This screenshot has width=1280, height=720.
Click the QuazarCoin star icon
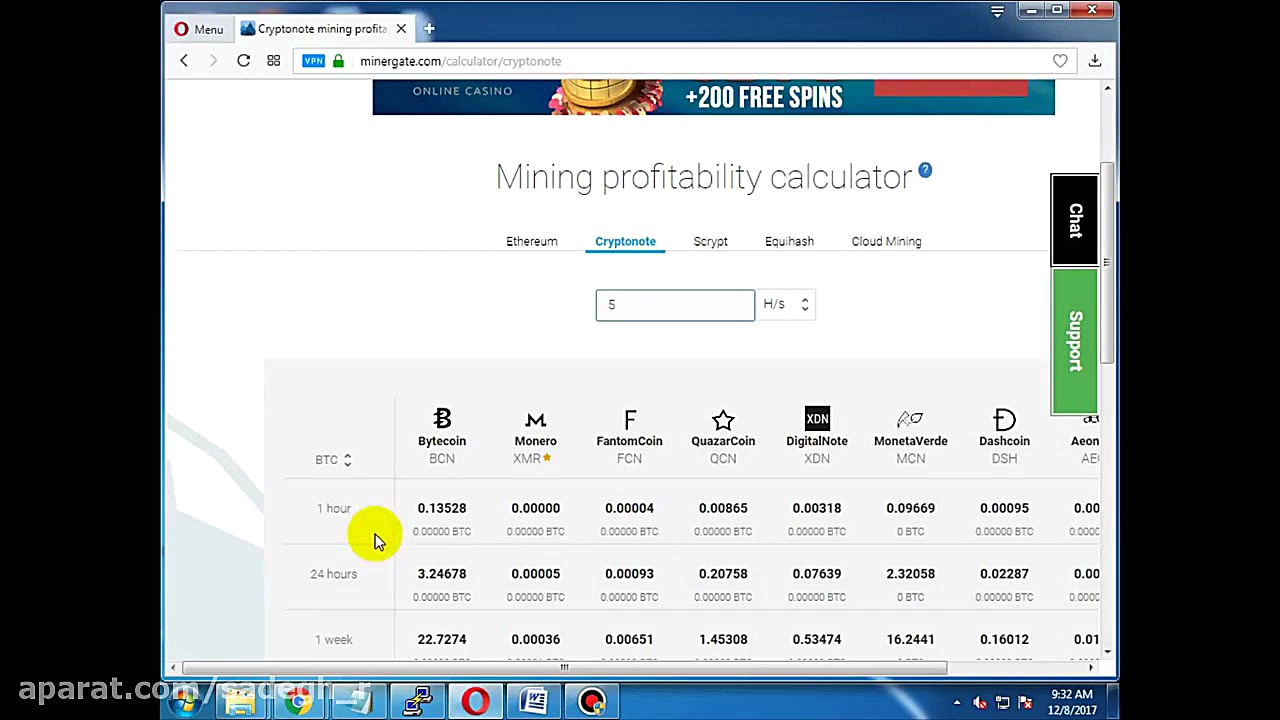coord(723,419)
